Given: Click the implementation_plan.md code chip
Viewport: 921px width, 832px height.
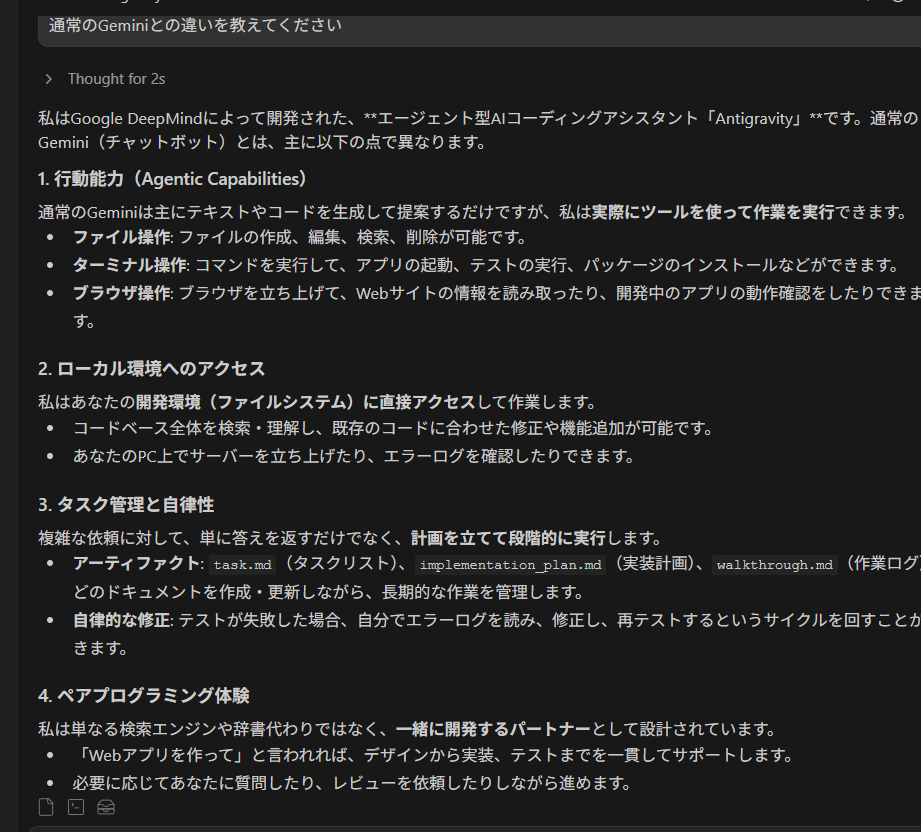Looking at the screenshot, I should pos(510,565).
